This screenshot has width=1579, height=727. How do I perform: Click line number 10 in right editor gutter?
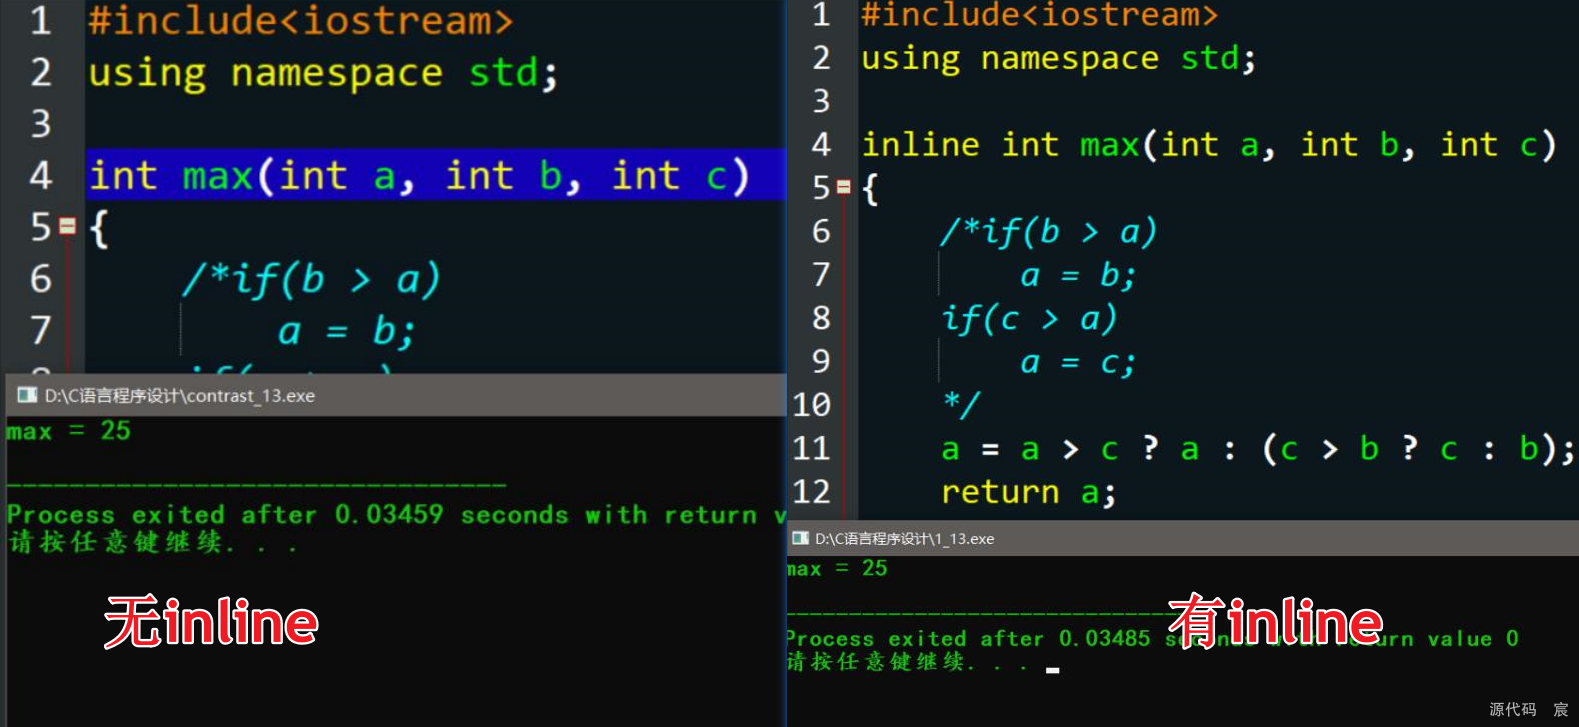811,405
